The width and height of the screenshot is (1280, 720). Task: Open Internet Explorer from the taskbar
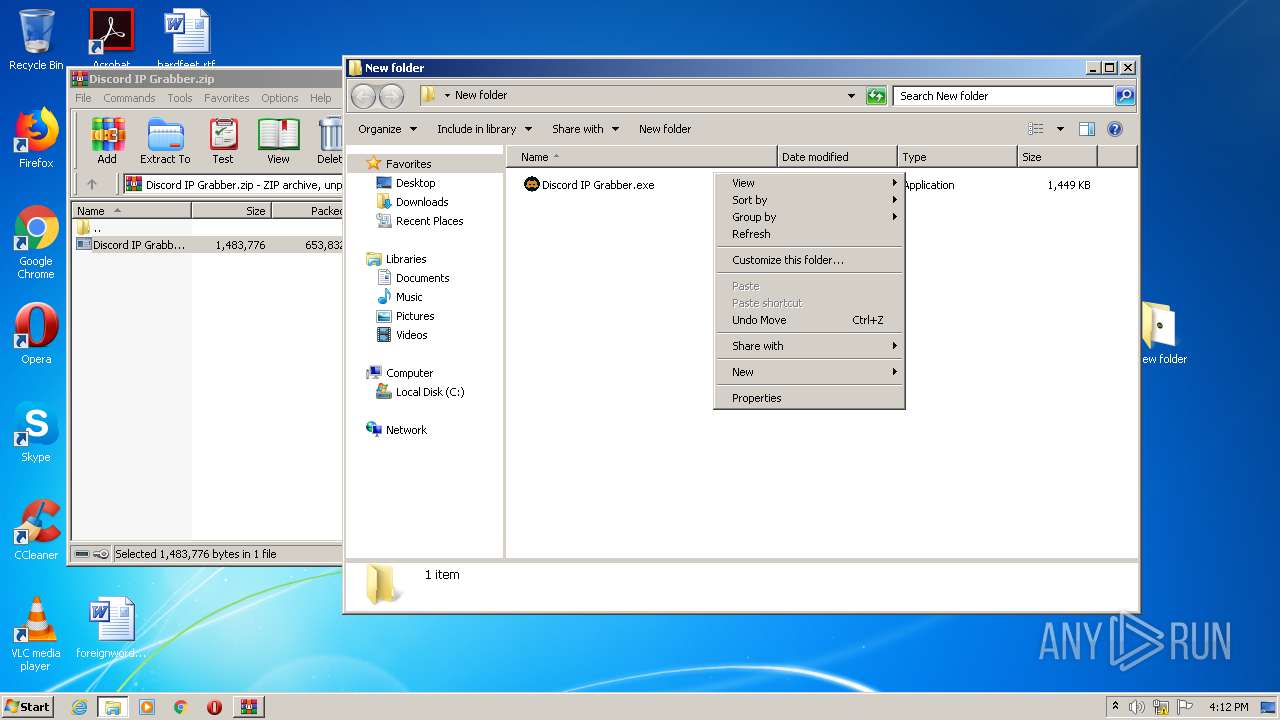tap(79, 707)
